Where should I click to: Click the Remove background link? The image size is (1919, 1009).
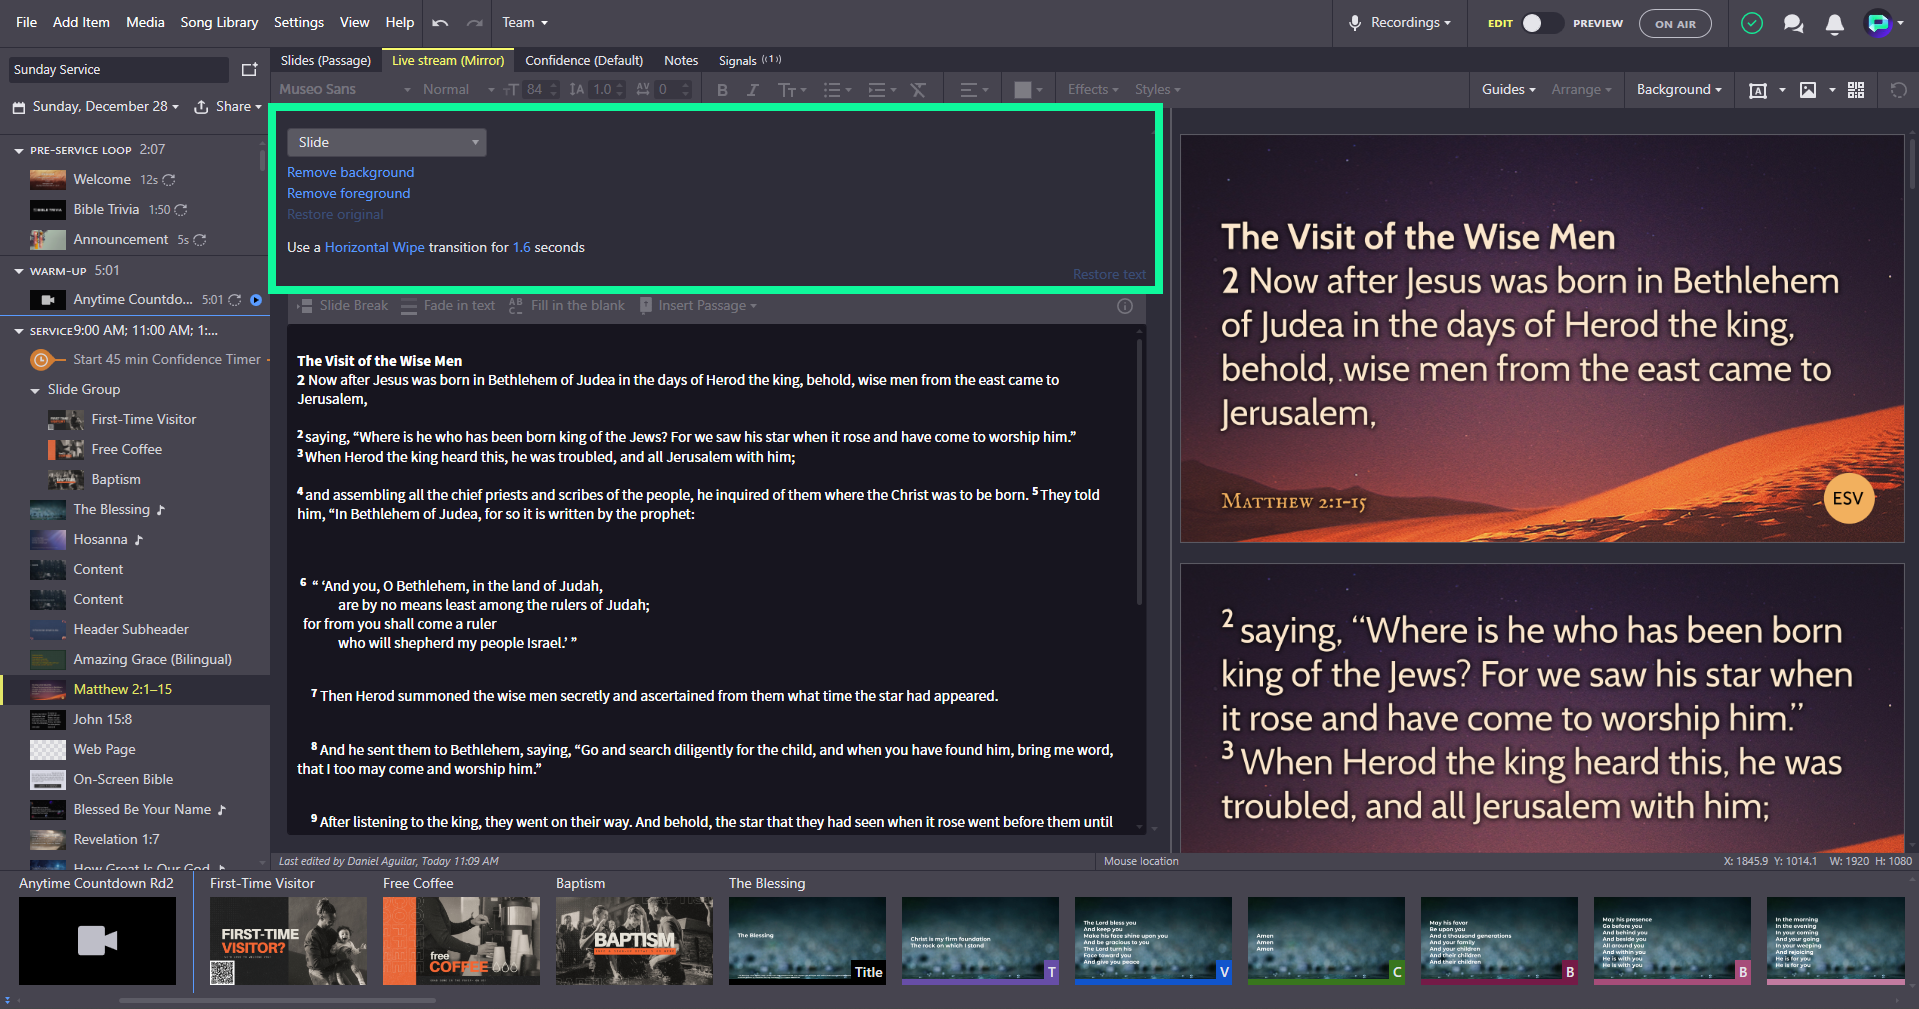point(350,173)
